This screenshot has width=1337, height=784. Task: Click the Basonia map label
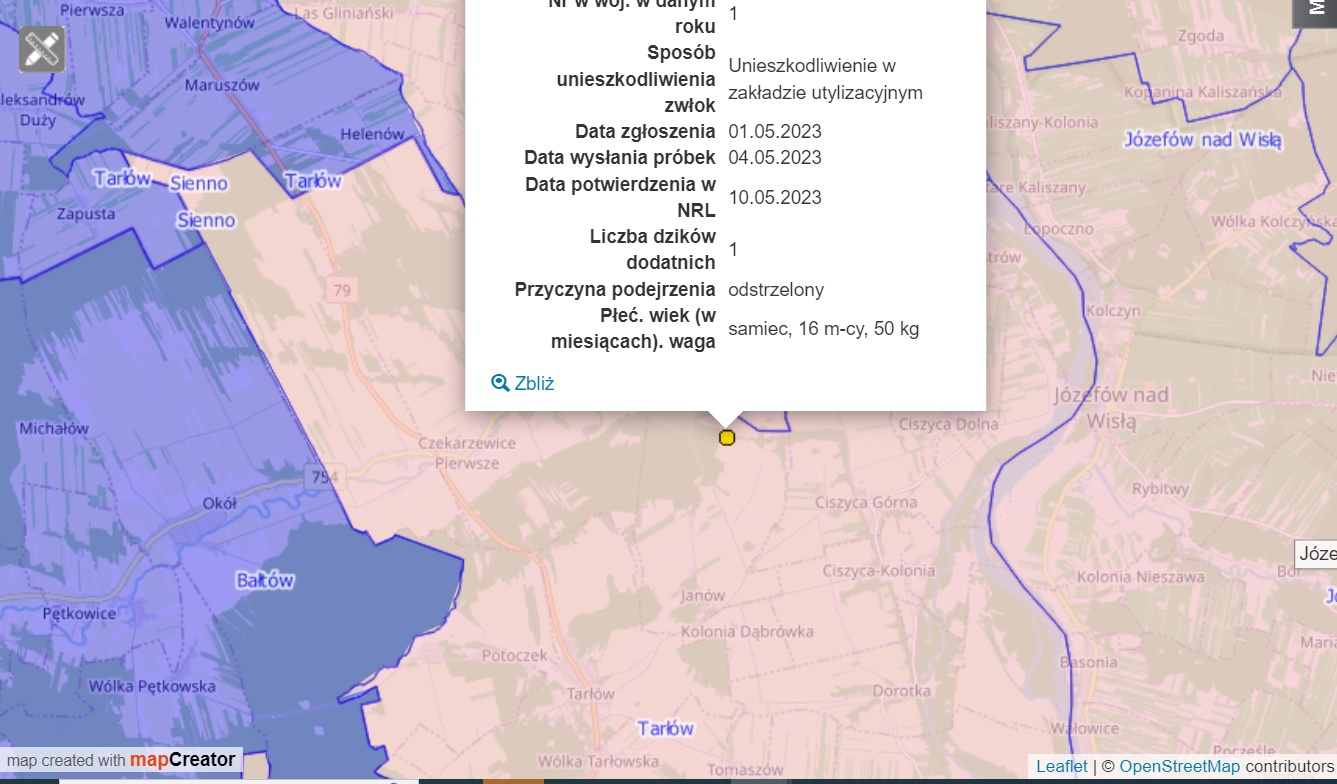[x=1088, y=661]
